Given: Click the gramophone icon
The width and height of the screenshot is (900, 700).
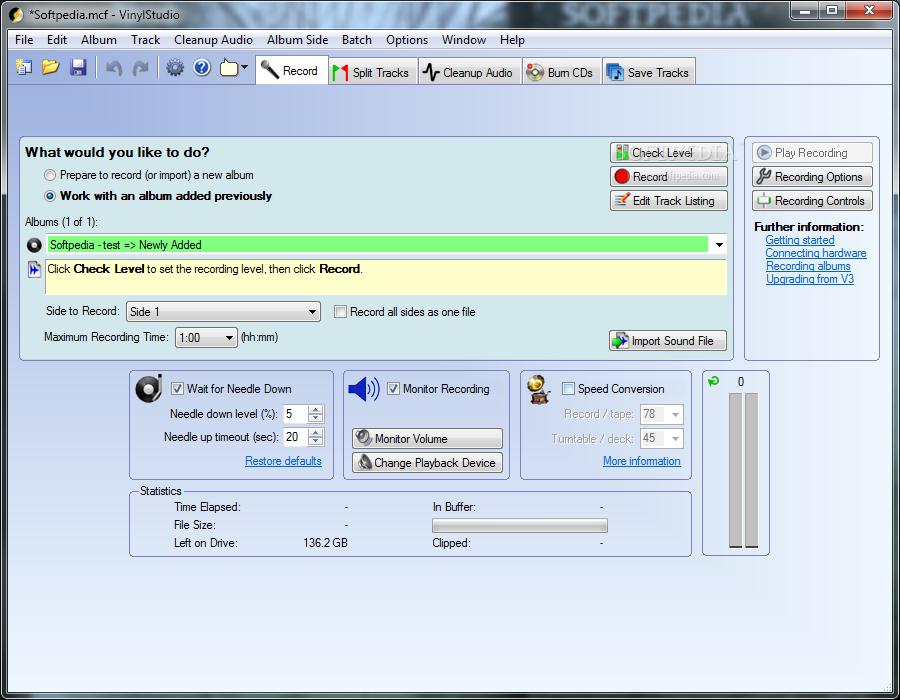Looking at the screenshot, I should (x=538, y=390).
